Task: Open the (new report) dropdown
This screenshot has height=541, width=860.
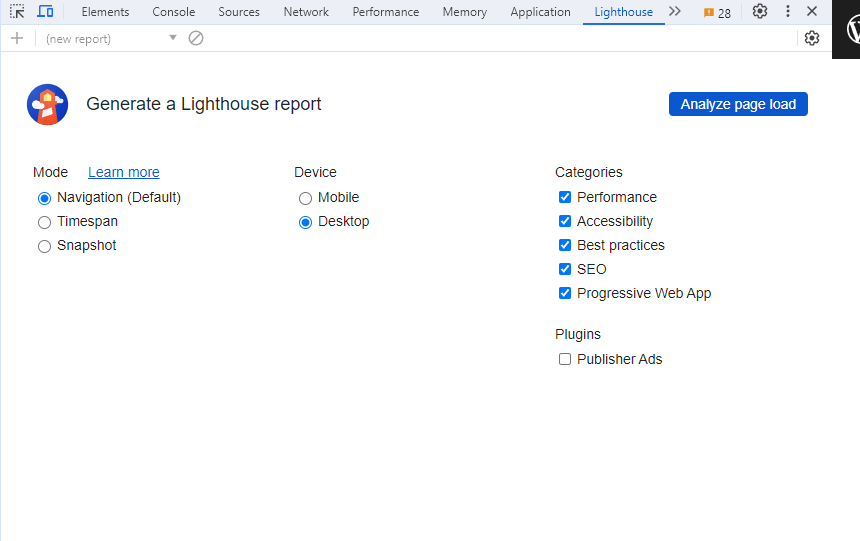Action: [x=111, y=38]
